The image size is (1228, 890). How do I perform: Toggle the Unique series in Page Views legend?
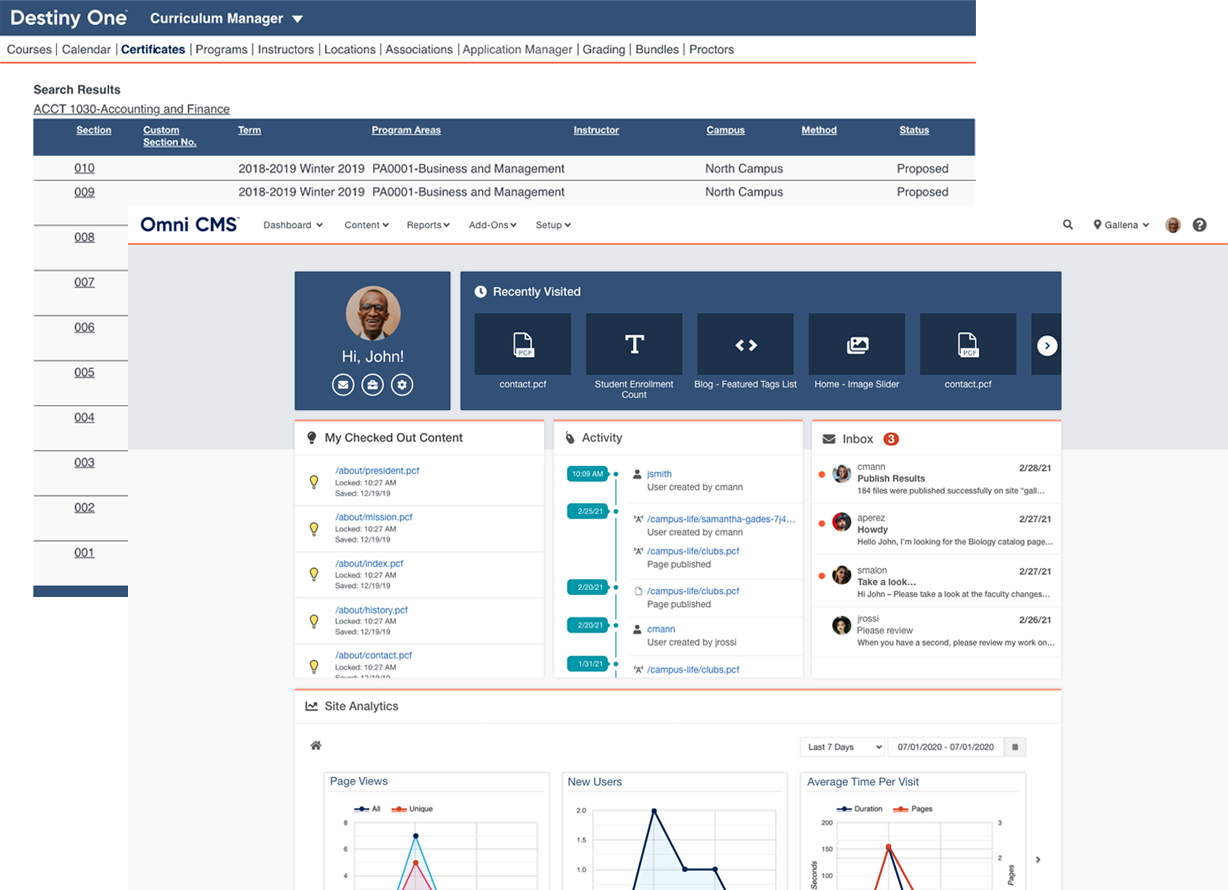point(412,808)
